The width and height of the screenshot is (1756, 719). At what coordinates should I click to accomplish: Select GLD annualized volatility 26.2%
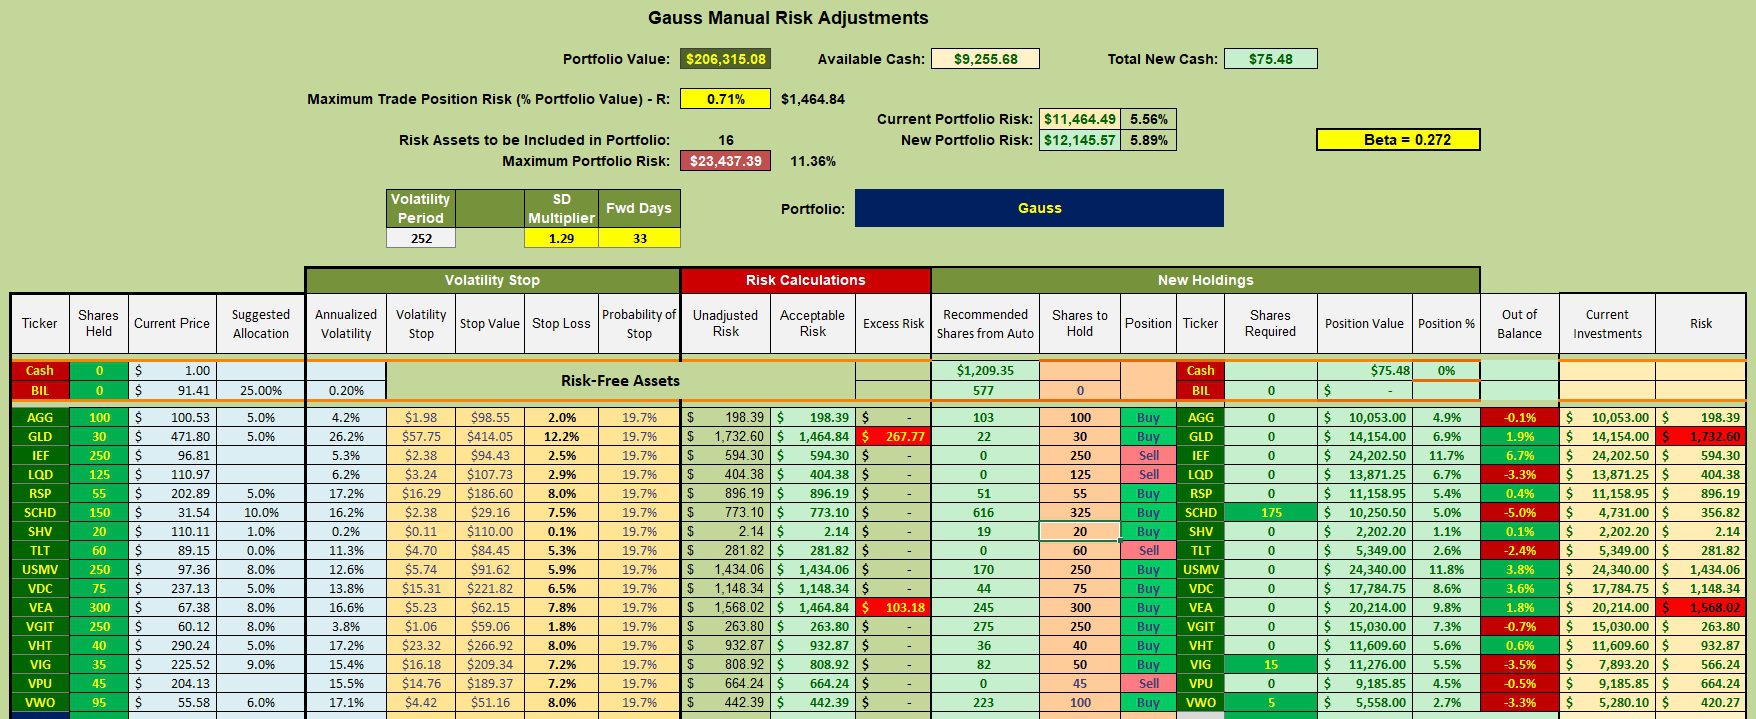(x=346, y=436)
